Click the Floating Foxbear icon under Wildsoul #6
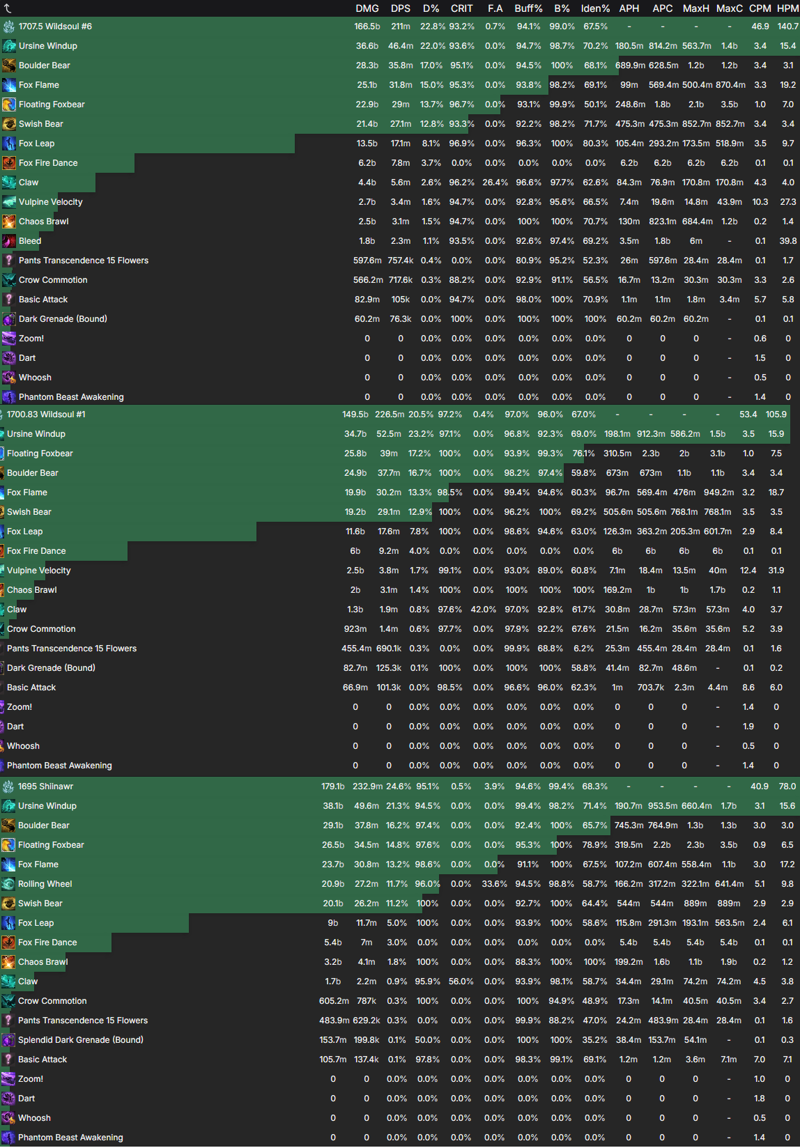The width and height of the screenshot is (800, 1148). coord(9,105)
